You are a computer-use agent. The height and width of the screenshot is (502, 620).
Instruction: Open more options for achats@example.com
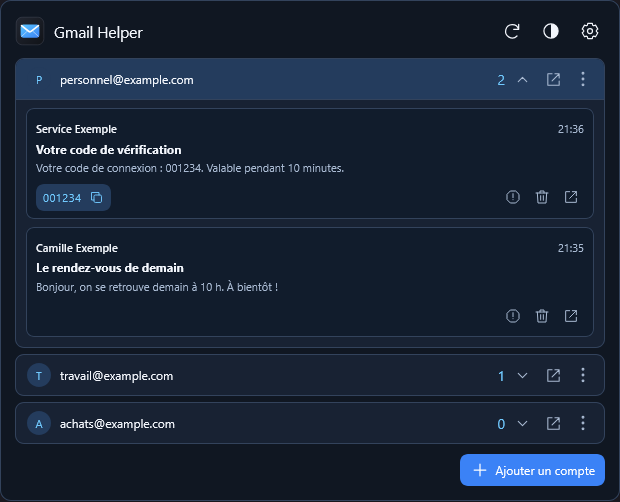583,423
